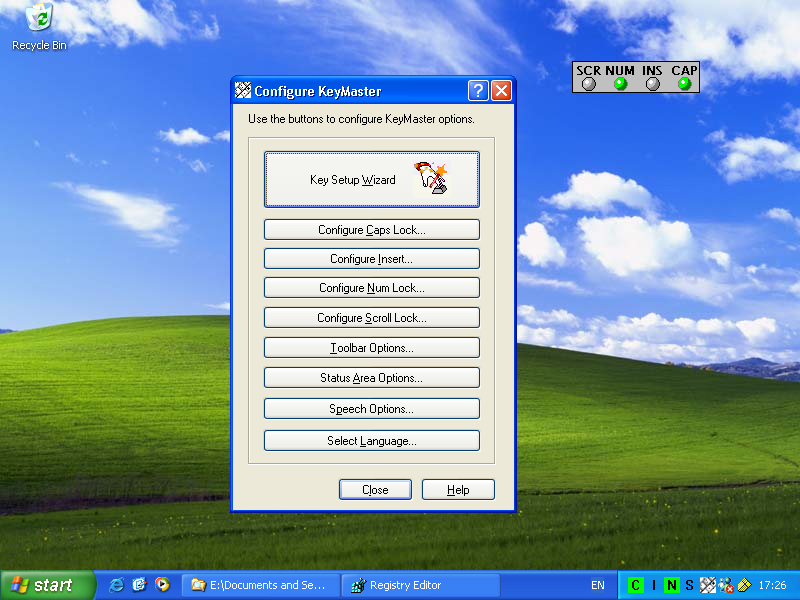Open Configure Caps Lock settings

point(371,230)
